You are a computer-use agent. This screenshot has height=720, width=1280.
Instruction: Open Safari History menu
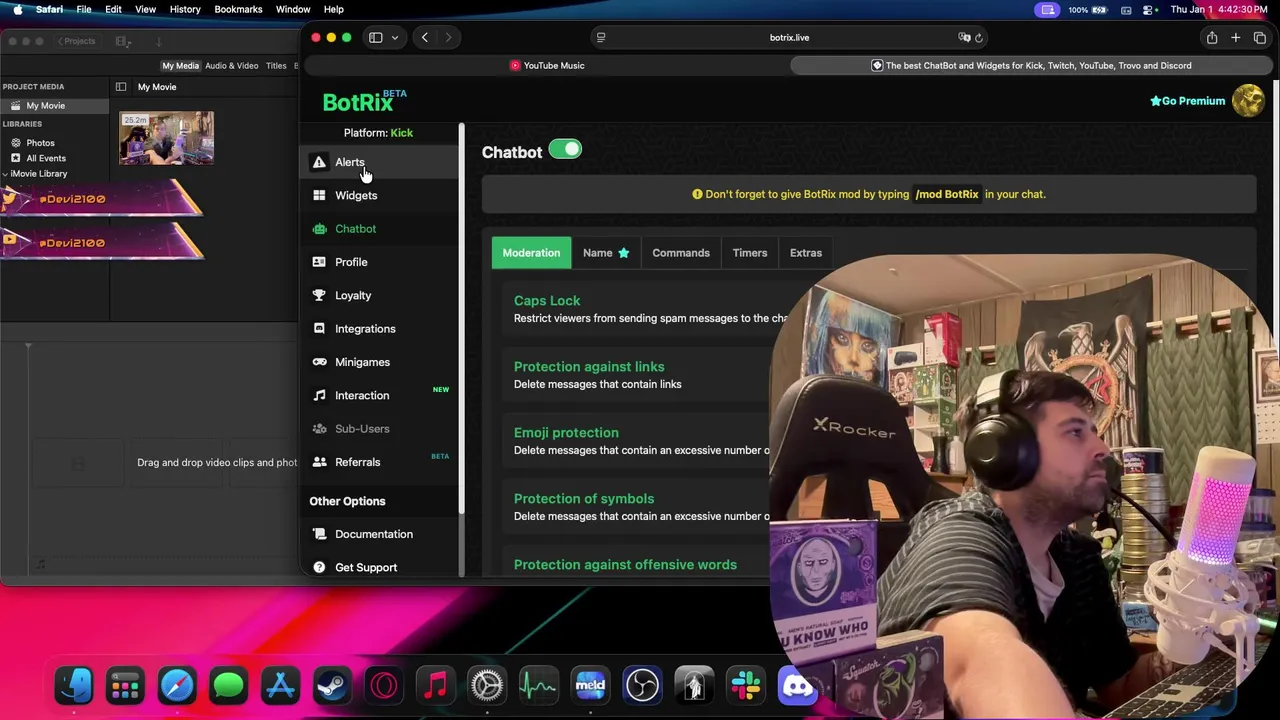[x=185, y=9]
